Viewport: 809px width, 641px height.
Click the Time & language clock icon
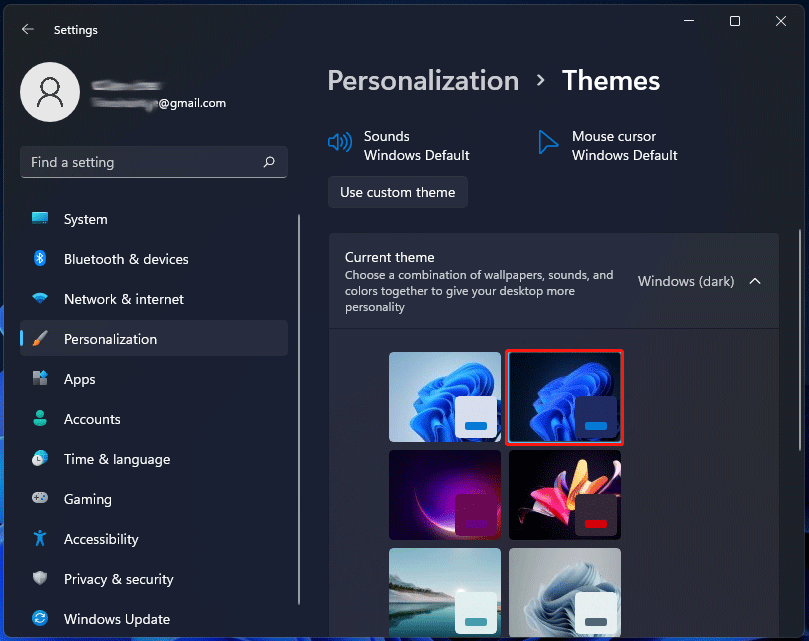coord(40,458)
